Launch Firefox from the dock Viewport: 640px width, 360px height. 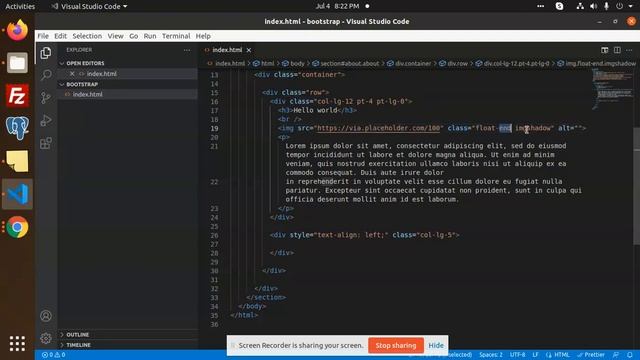17,30
